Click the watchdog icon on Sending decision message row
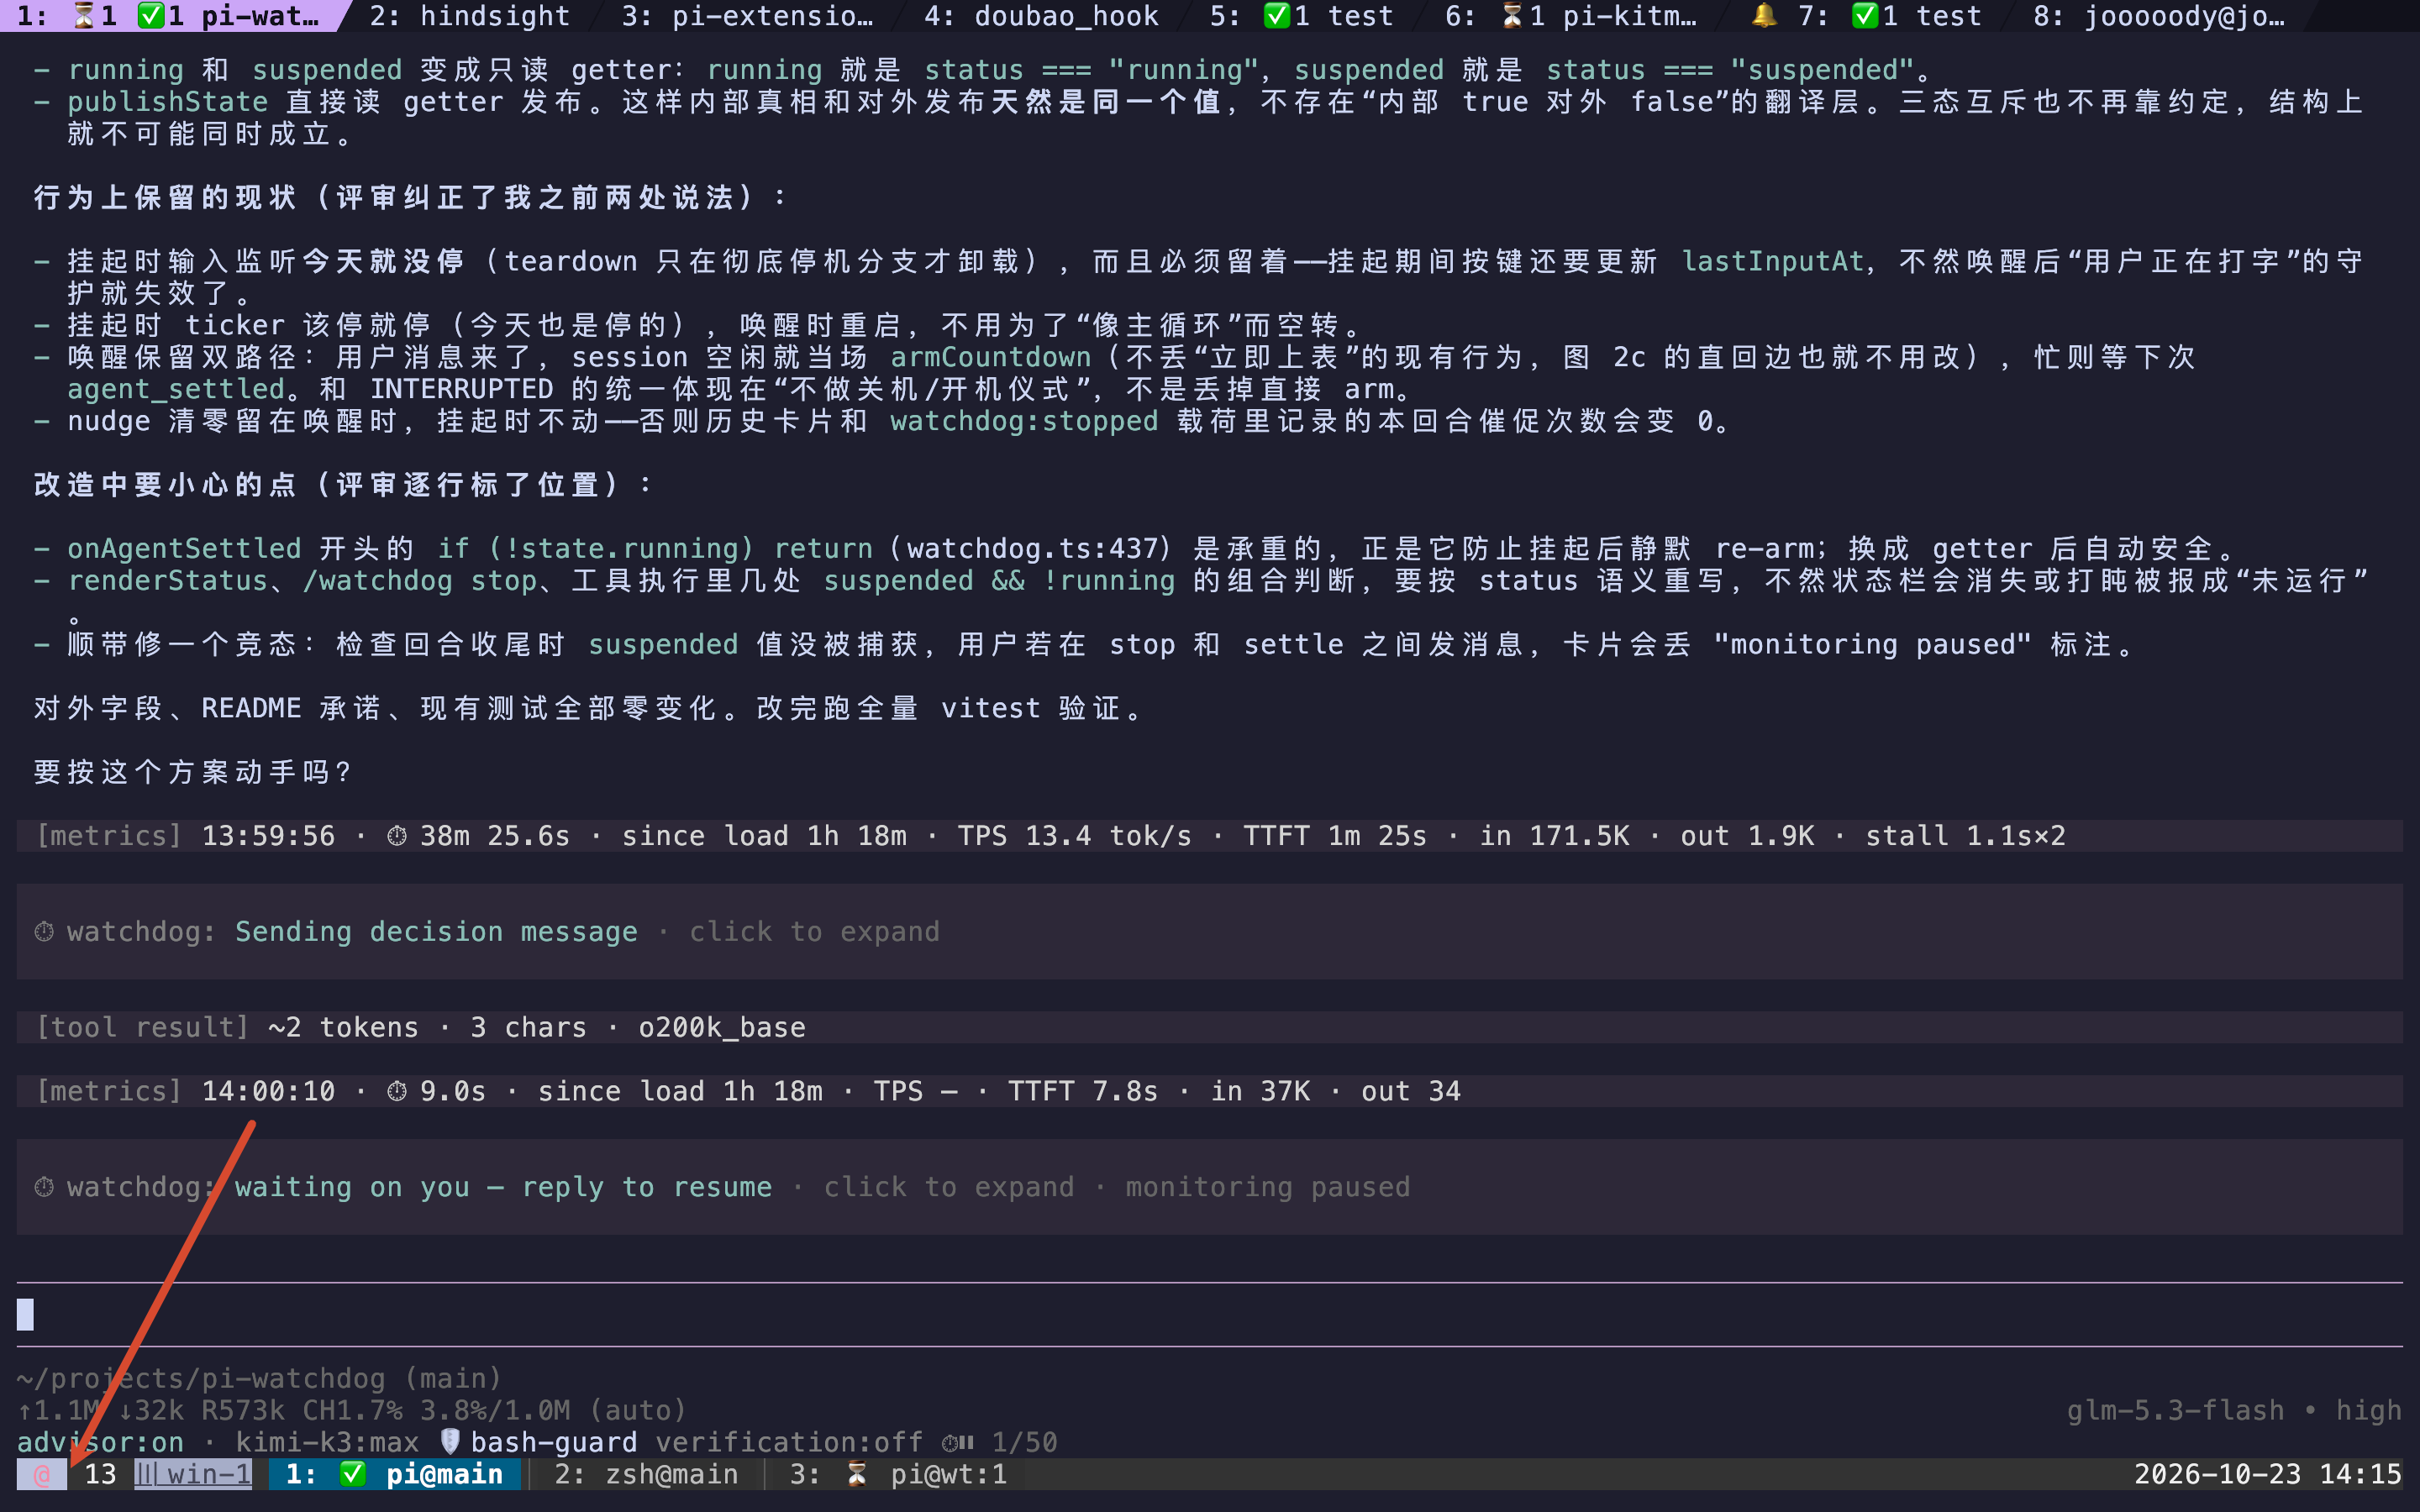The height and width of the screenshot is (1512, 2420). 44,932
